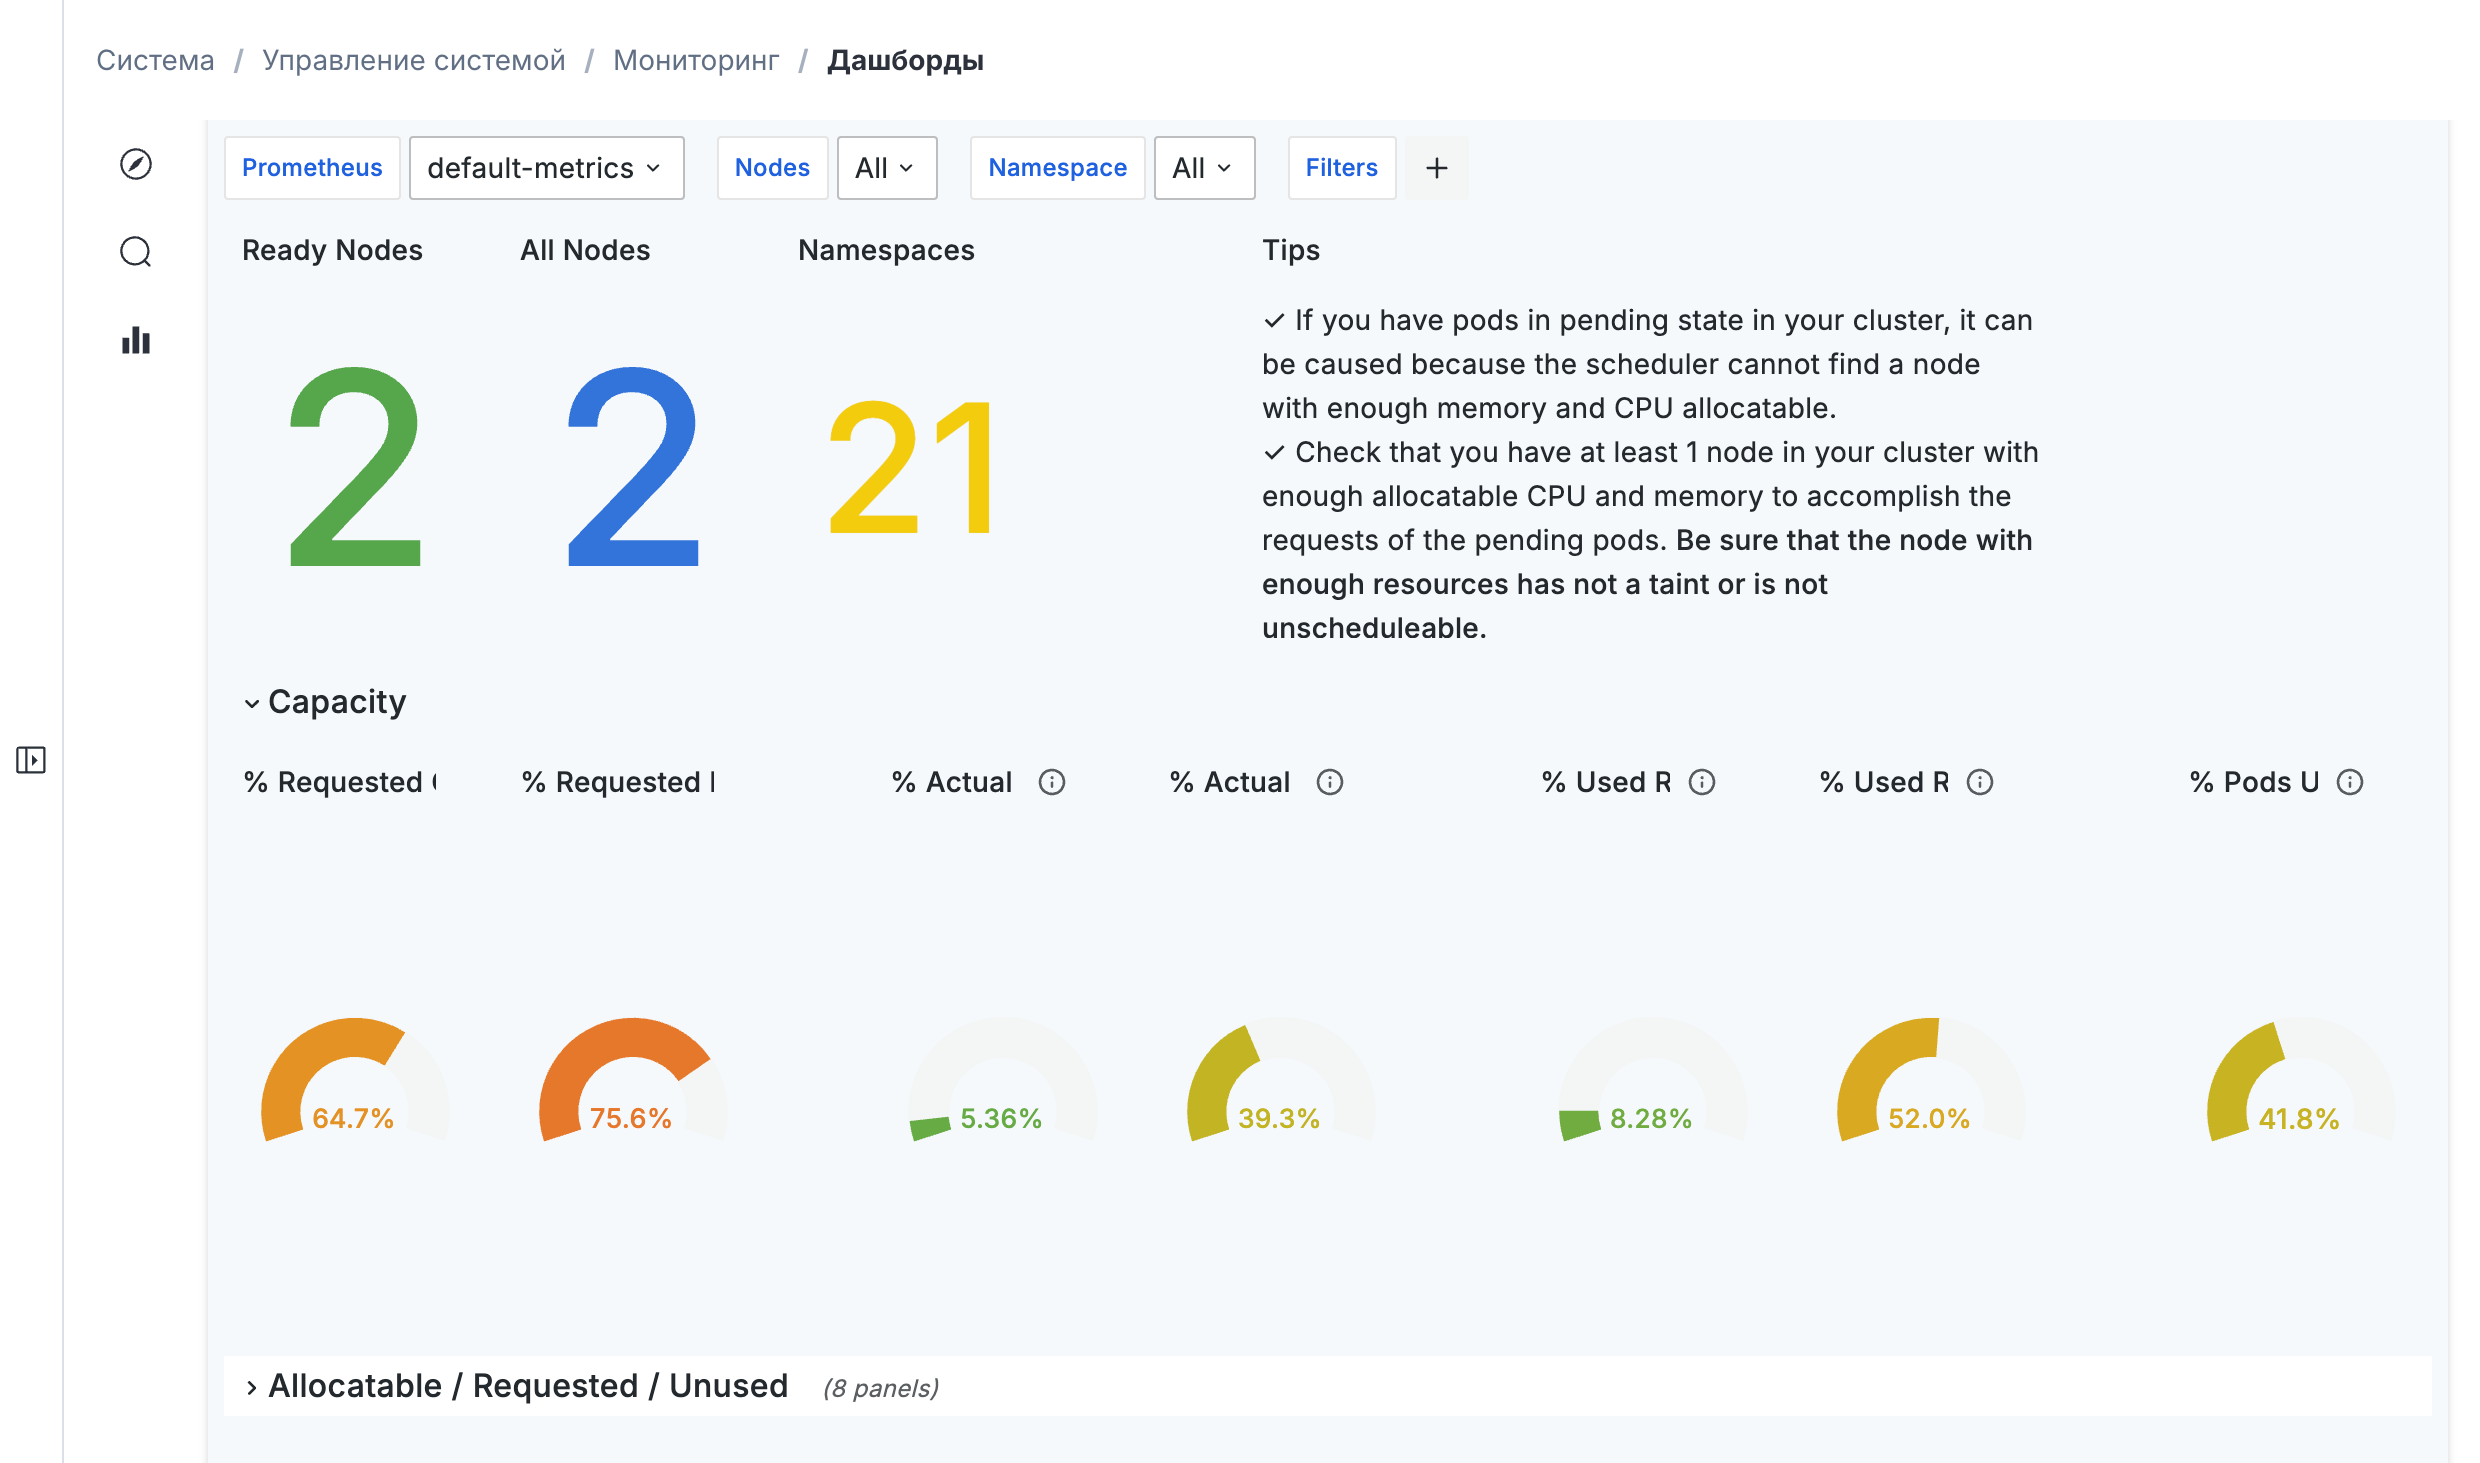Click info icon on second % Actual panel

[1330, 782]
